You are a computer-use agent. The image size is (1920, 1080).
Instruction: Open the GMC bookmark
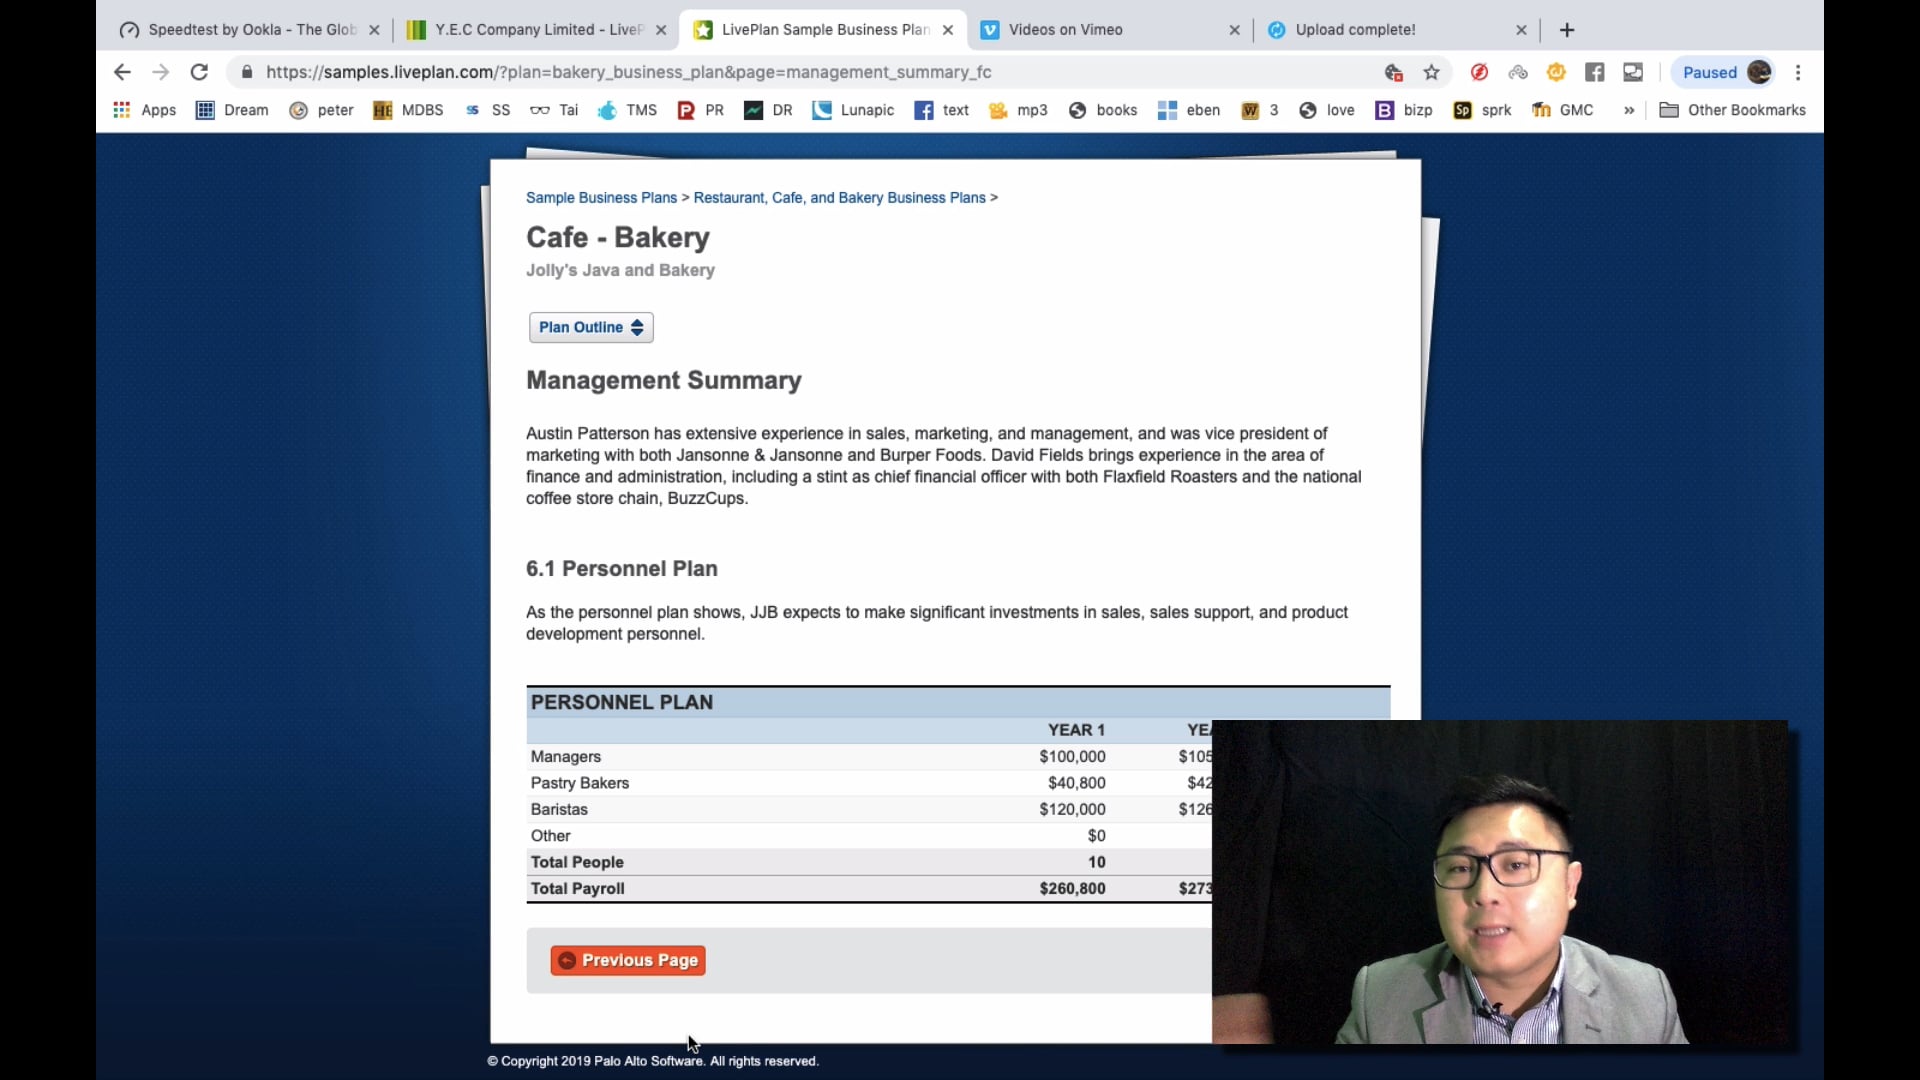(x=1562, y=110)
